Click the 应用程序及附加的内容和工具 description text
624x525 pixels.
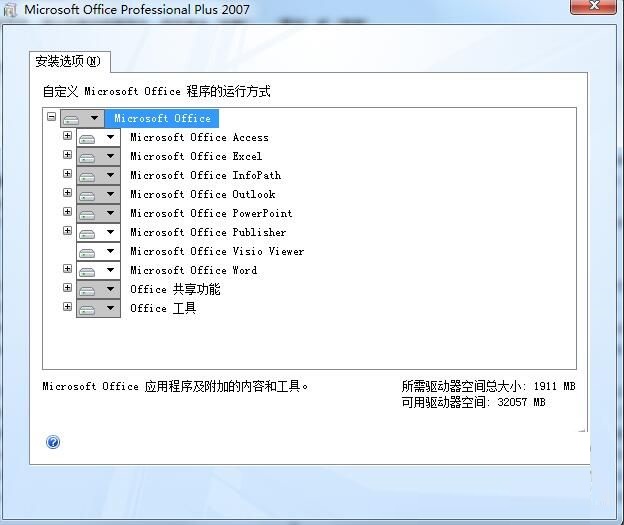pos(176,386)
